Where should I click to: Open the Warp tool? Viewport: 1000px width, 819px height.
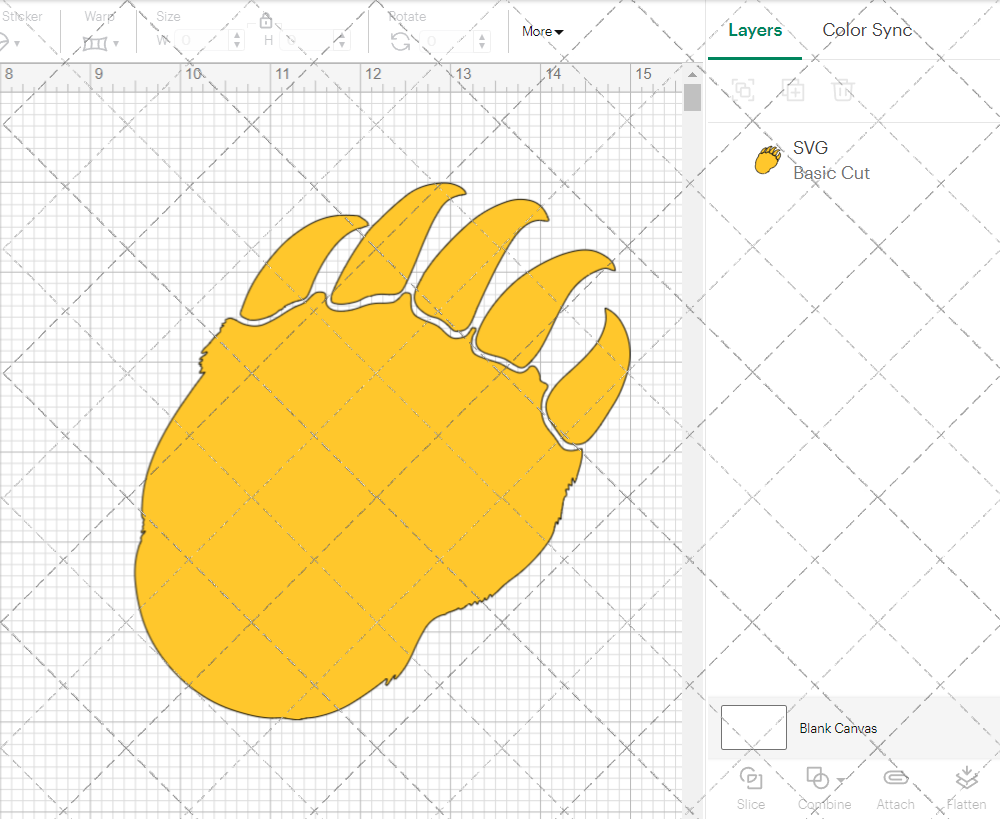click(x=97, y=44)
